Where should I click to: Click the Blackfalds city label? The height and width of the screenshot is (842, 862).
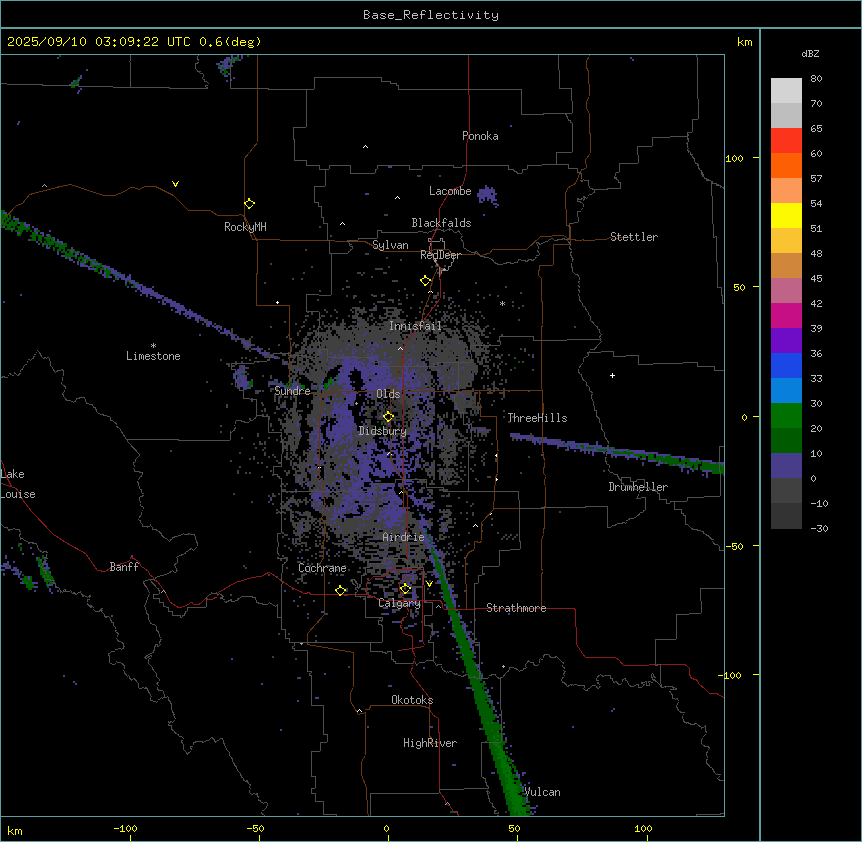(x=441, y=223)
